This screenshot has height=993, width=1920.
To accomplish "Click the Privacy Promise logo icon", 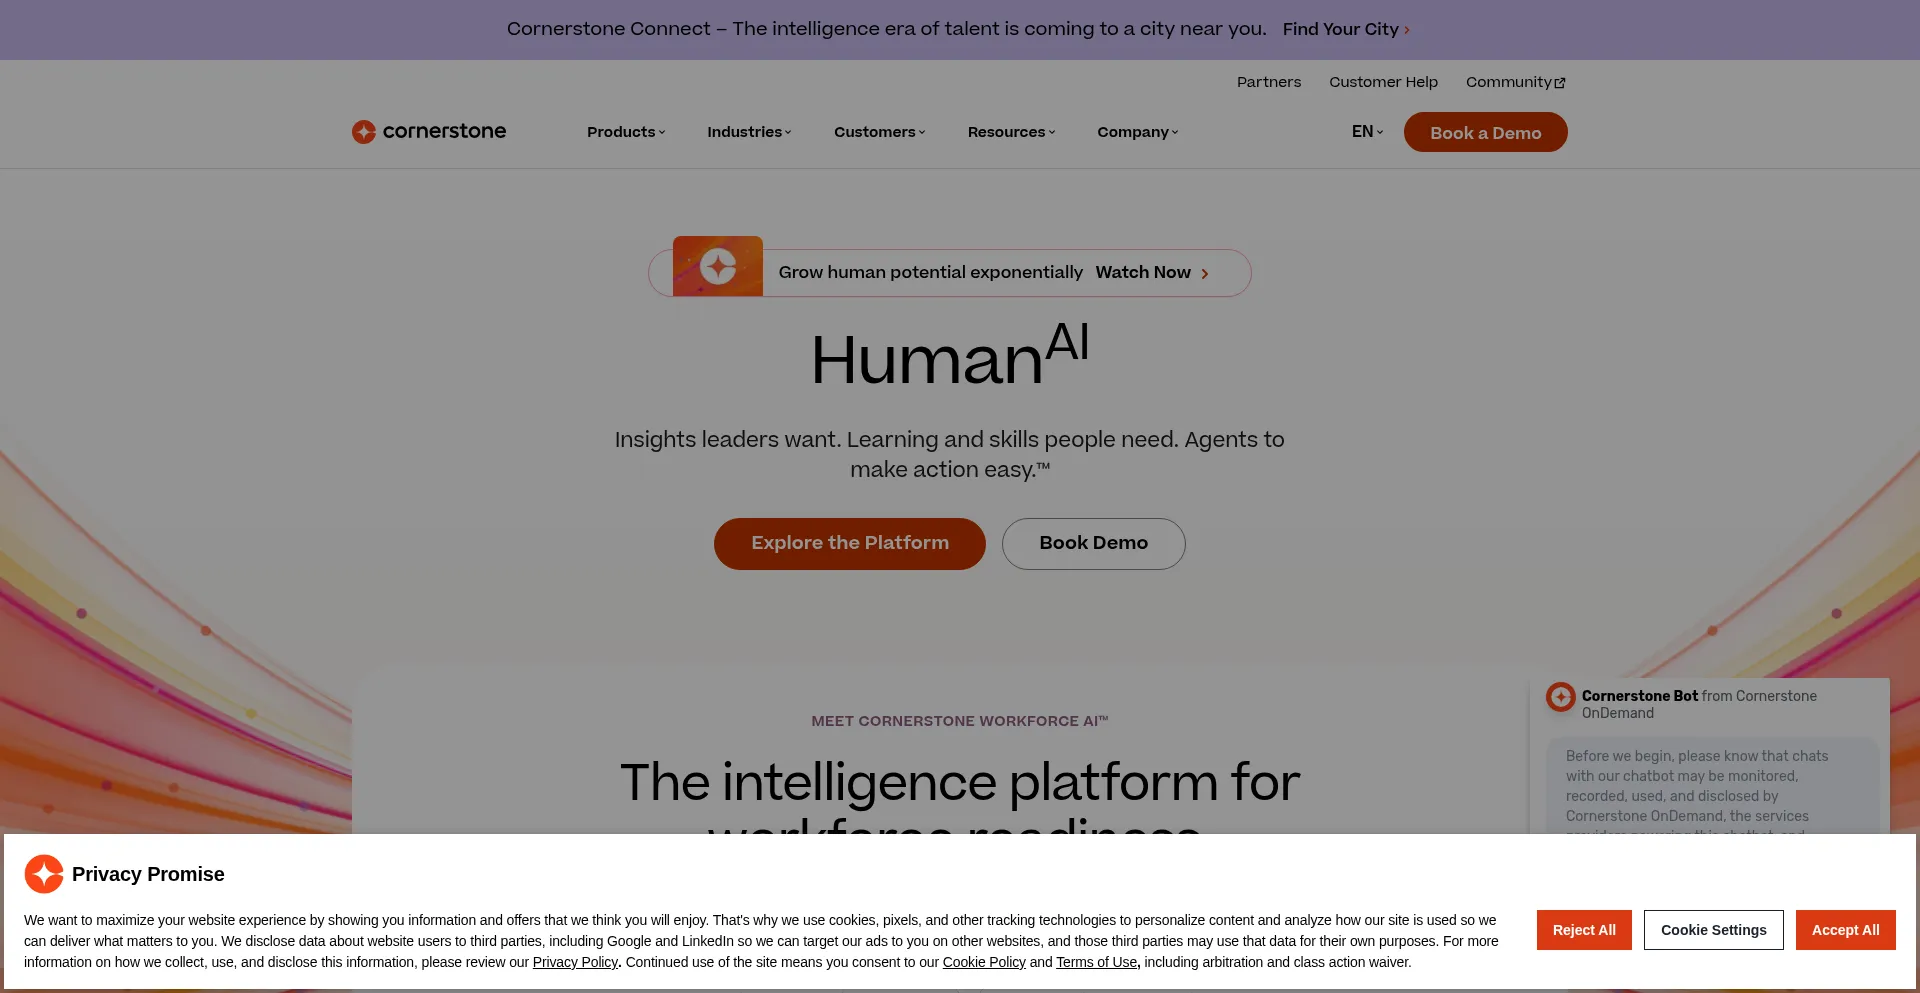I will point(44,874).
